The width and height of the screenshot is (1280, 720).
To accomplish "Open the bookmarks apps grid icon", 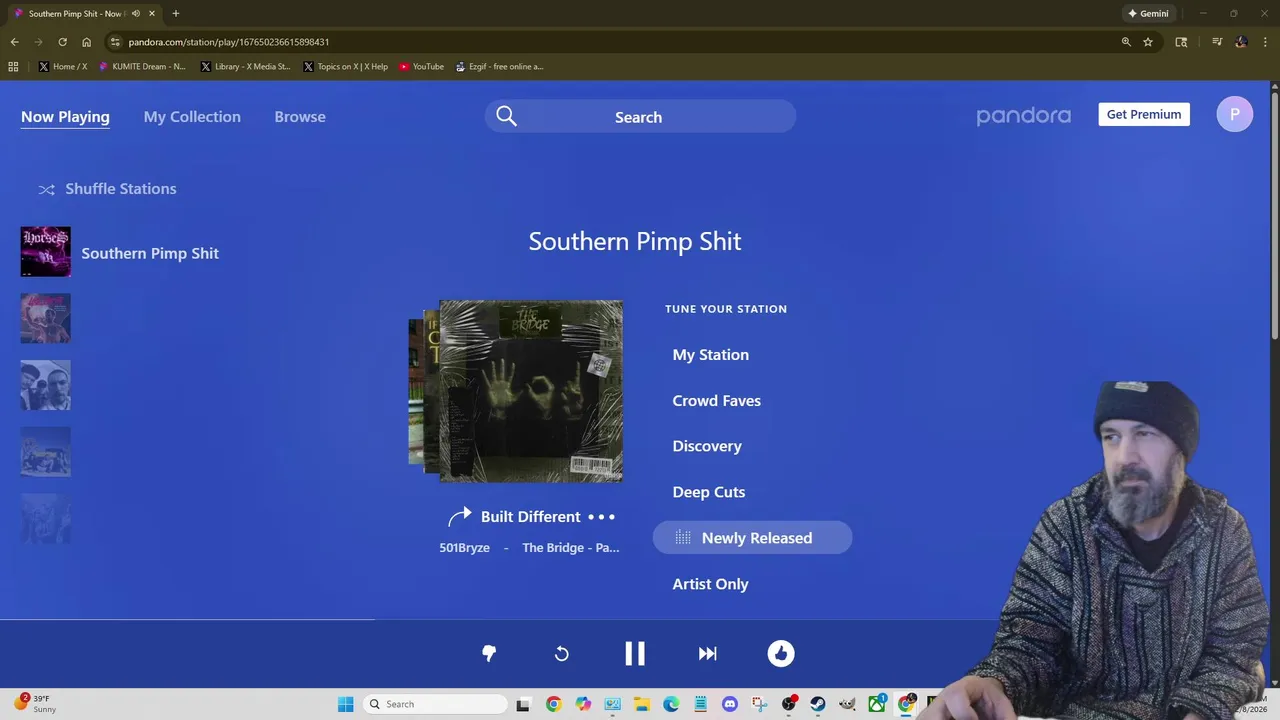I will tap(13, 67).
